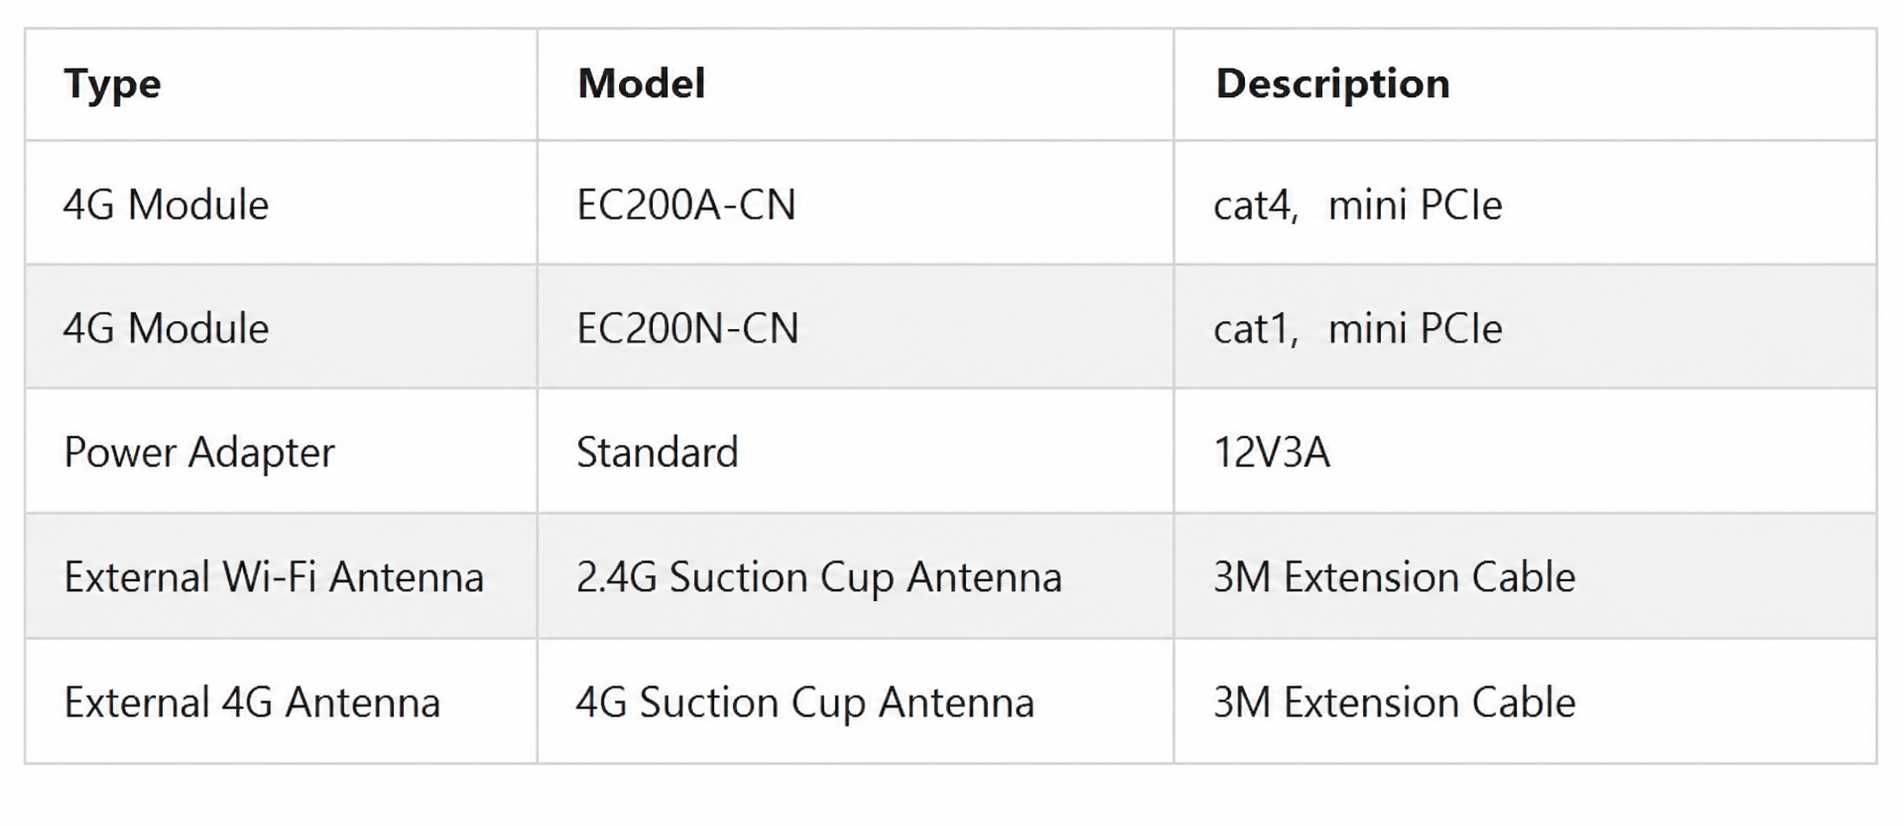Click 'cat1' text in the EC200N-CN row
Viewport: 1904px width, 826px height.
[1254, 328]
